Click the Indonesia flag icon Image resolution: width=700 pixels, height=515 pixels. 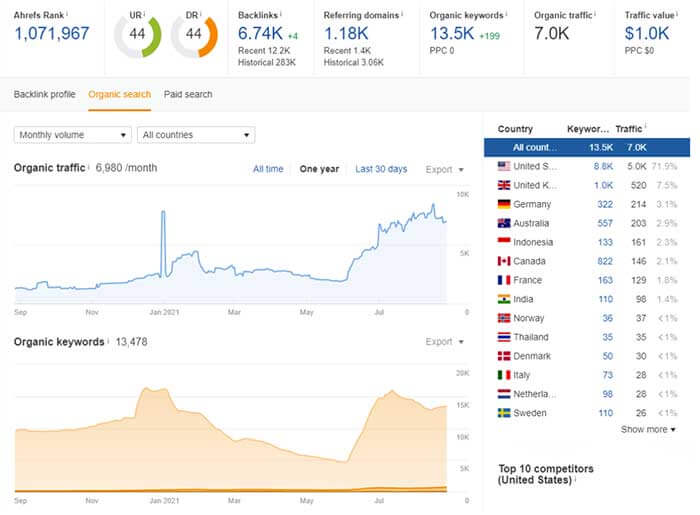click(504, 242)
